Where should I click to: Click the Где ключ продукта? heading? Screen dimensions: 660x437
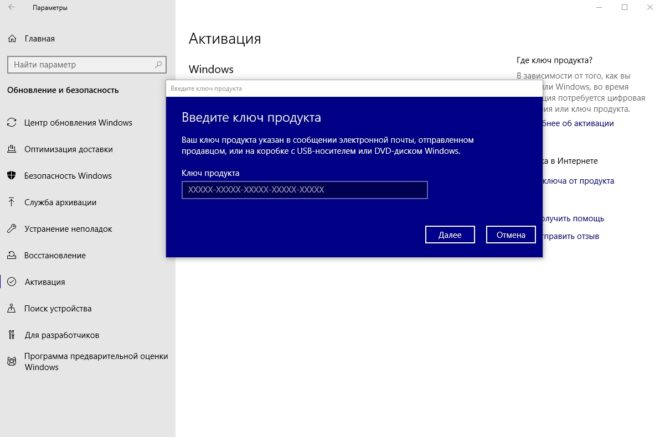tap(554, 60)
